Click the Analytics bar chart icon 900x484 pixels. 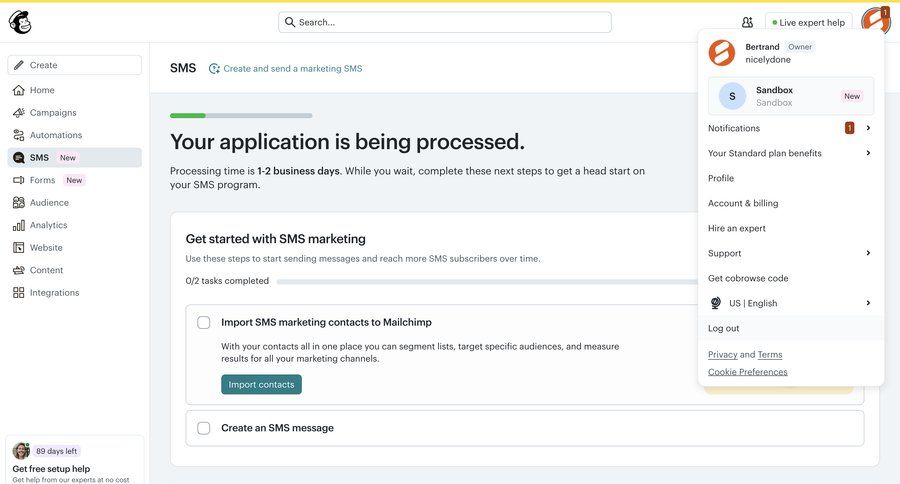(18, 225)
